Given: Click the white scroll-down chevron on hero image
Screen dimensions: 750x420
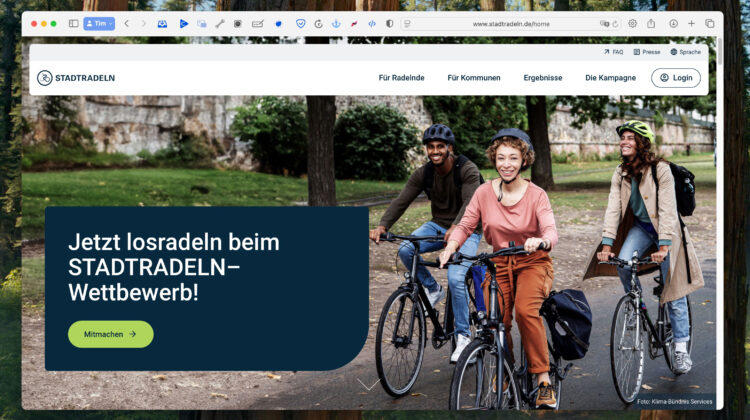Looking at the screenshot, I should pos(368,384).
